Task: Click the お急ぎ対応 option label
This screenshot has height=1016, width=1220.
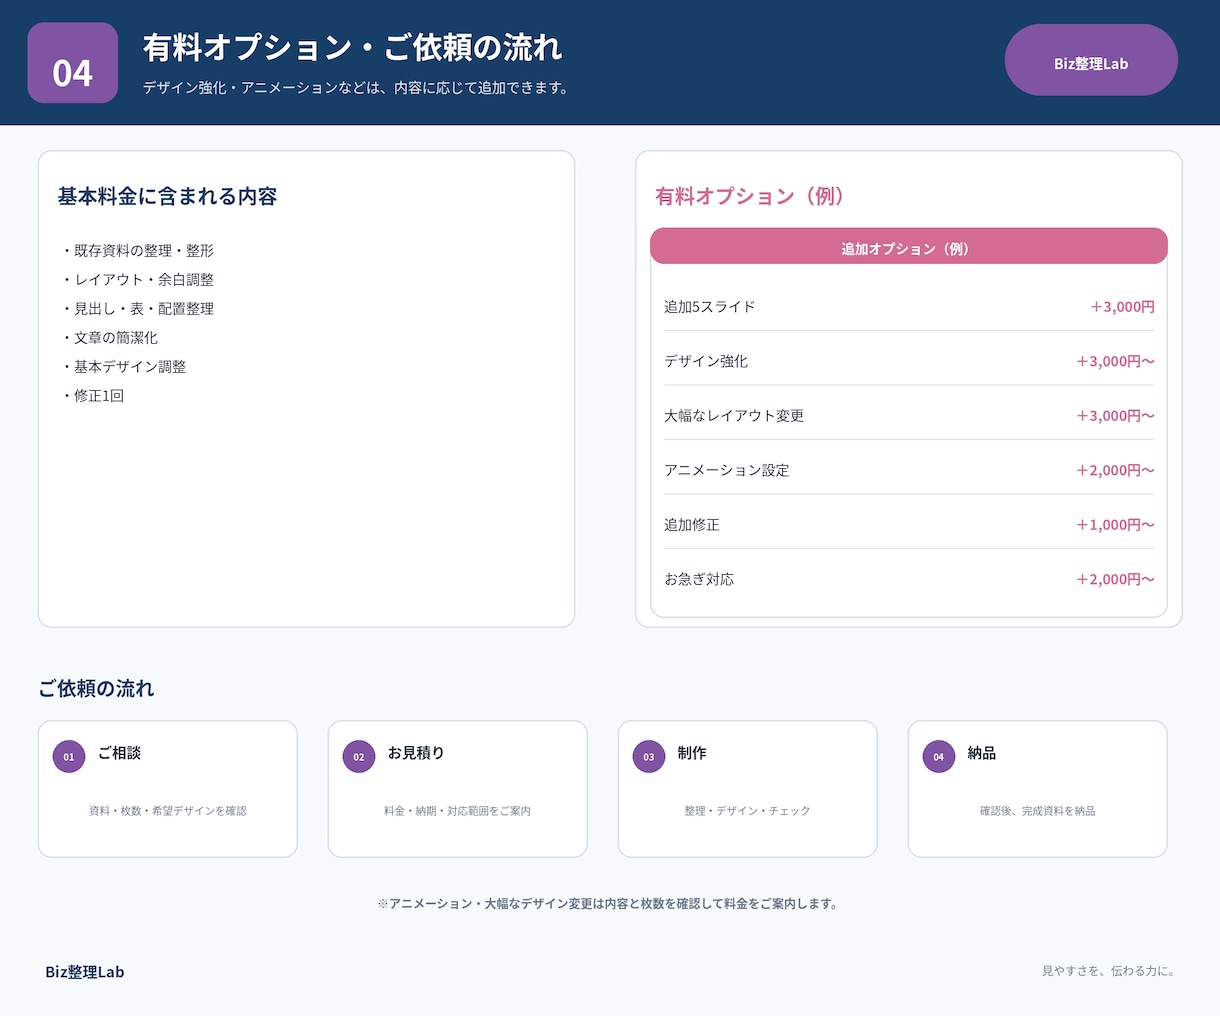Action: point(699,579)
